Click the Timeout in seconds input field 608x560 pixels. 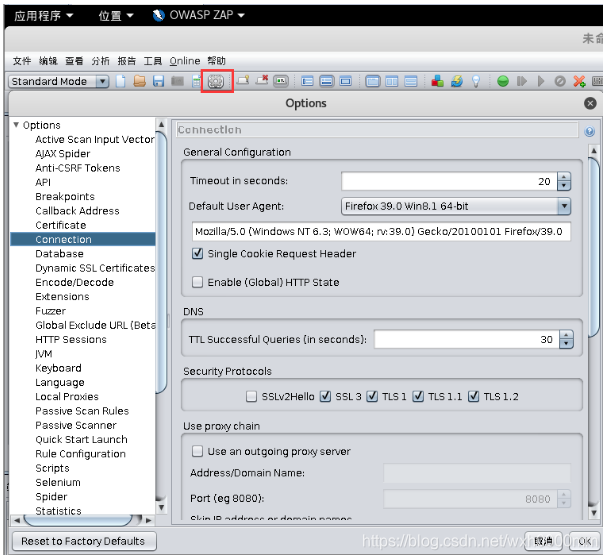tap(449, 181)
